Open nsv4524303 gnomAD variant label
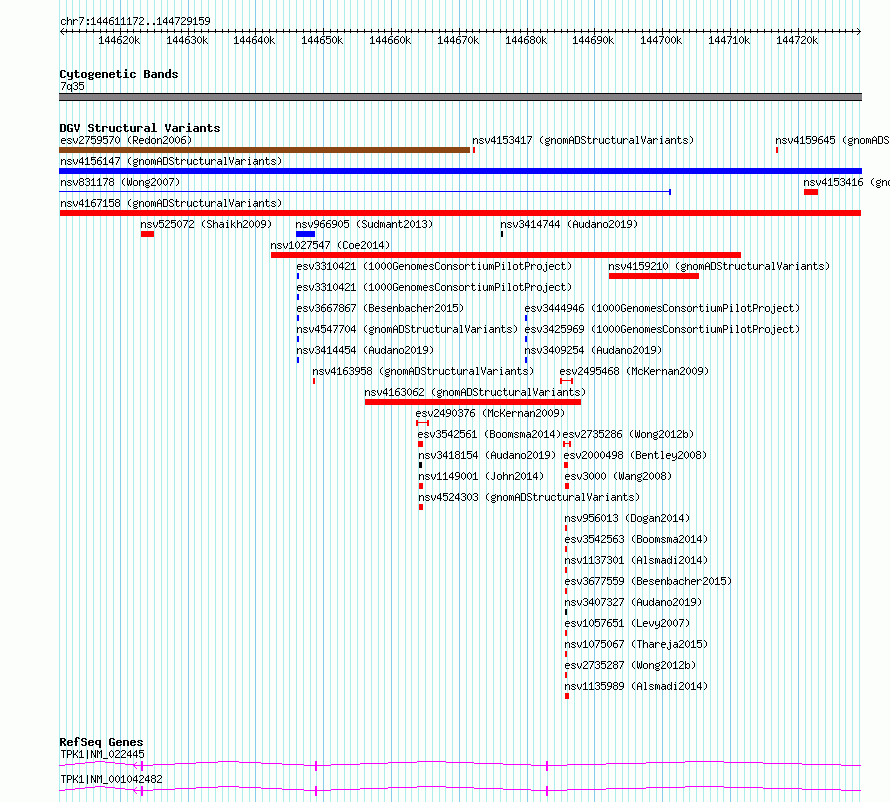The width and height of the screenshot is (890, 802). [529, 497]
